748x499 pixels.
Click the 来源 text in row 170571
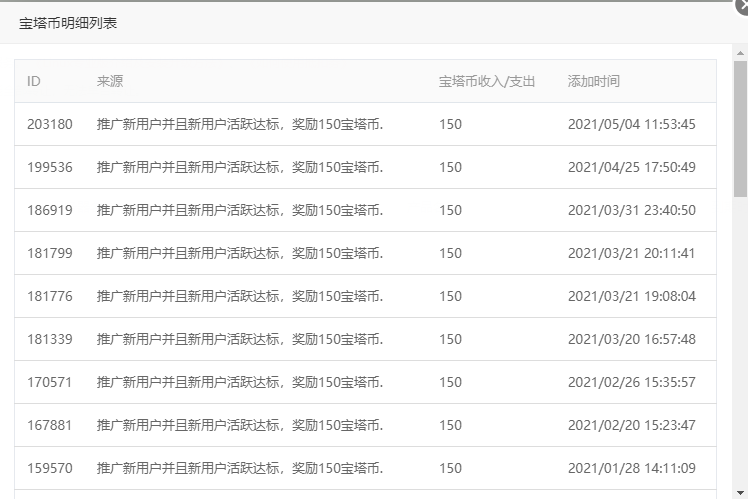pyautogui.click(x=240, y=382)
